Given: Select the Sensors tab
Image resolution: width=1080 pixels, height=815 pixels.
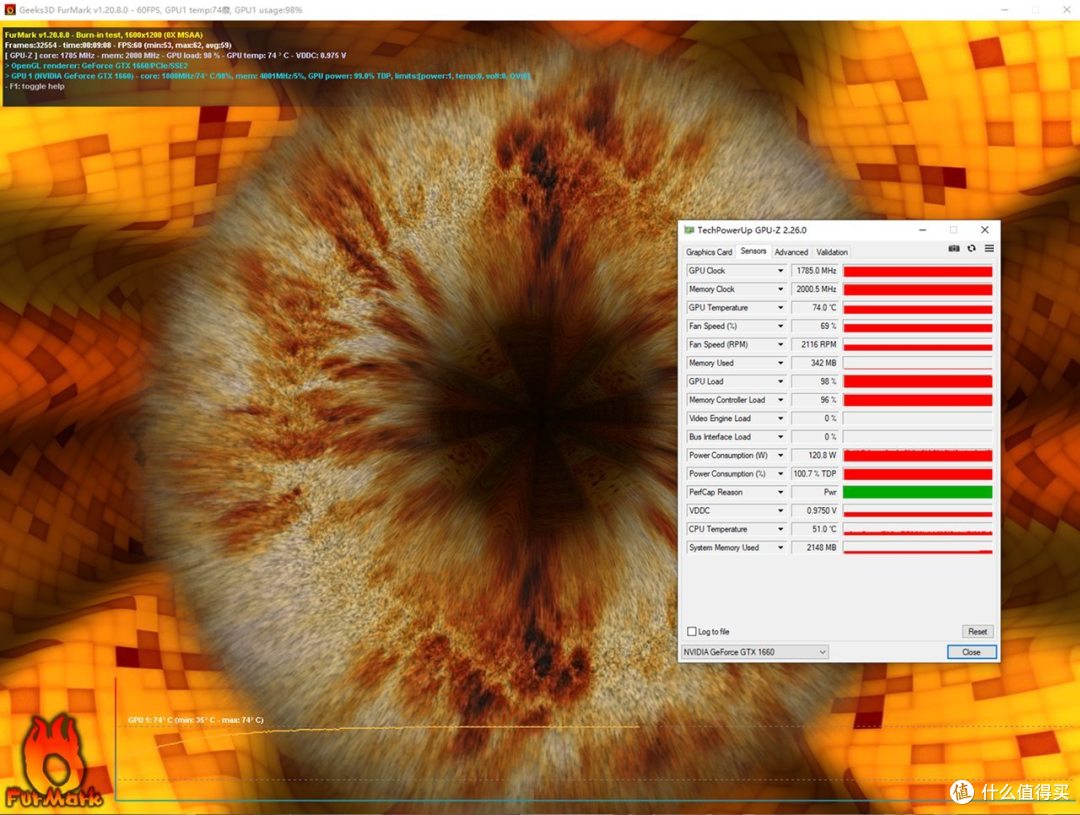Looking at the screenshot, I should point(753,251).
